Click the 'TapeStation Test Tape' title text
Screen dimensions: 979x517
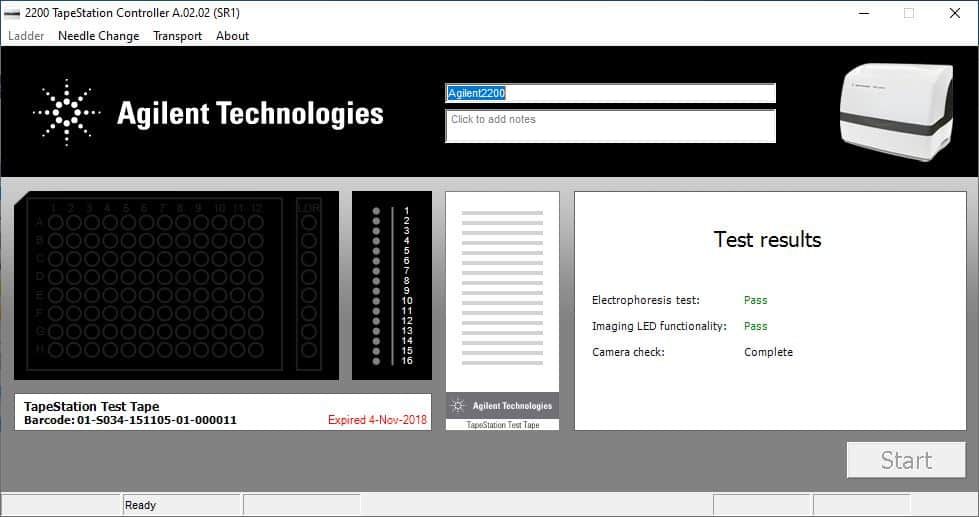(x=92, y=406)
